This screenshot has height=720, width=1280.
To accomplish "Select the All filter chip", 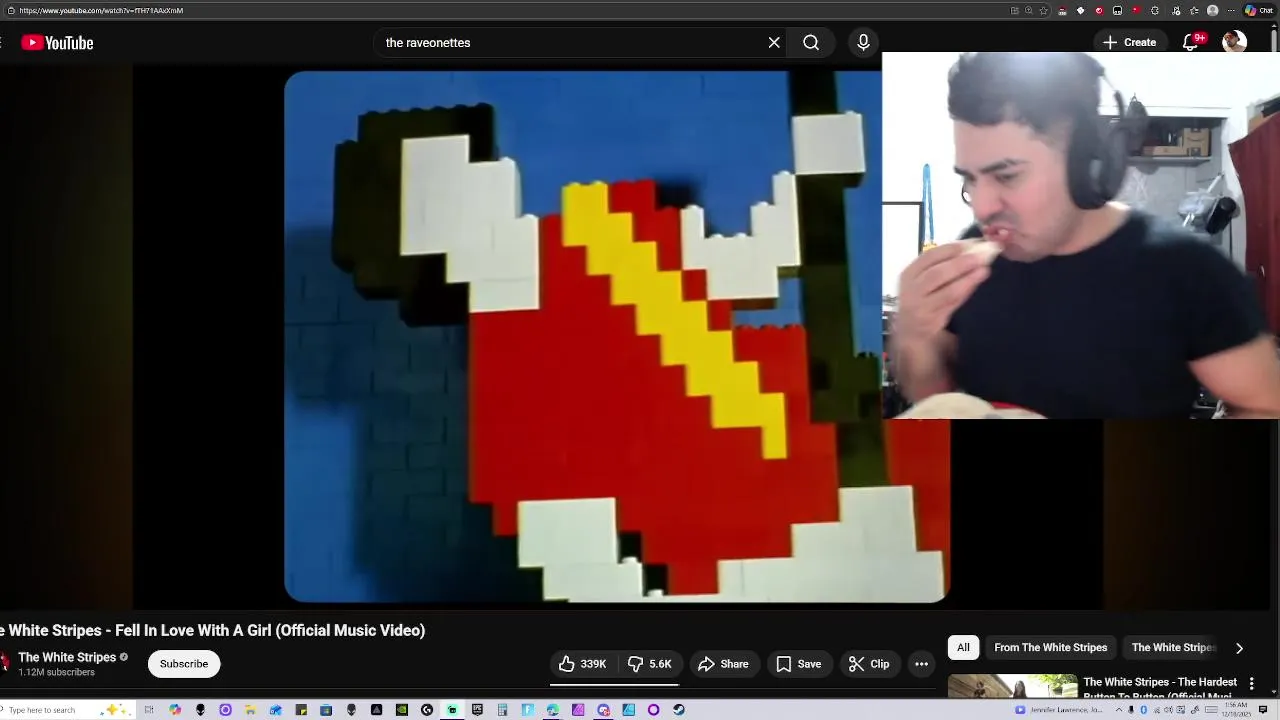I will pyautogui.click(x=963, y=647).
